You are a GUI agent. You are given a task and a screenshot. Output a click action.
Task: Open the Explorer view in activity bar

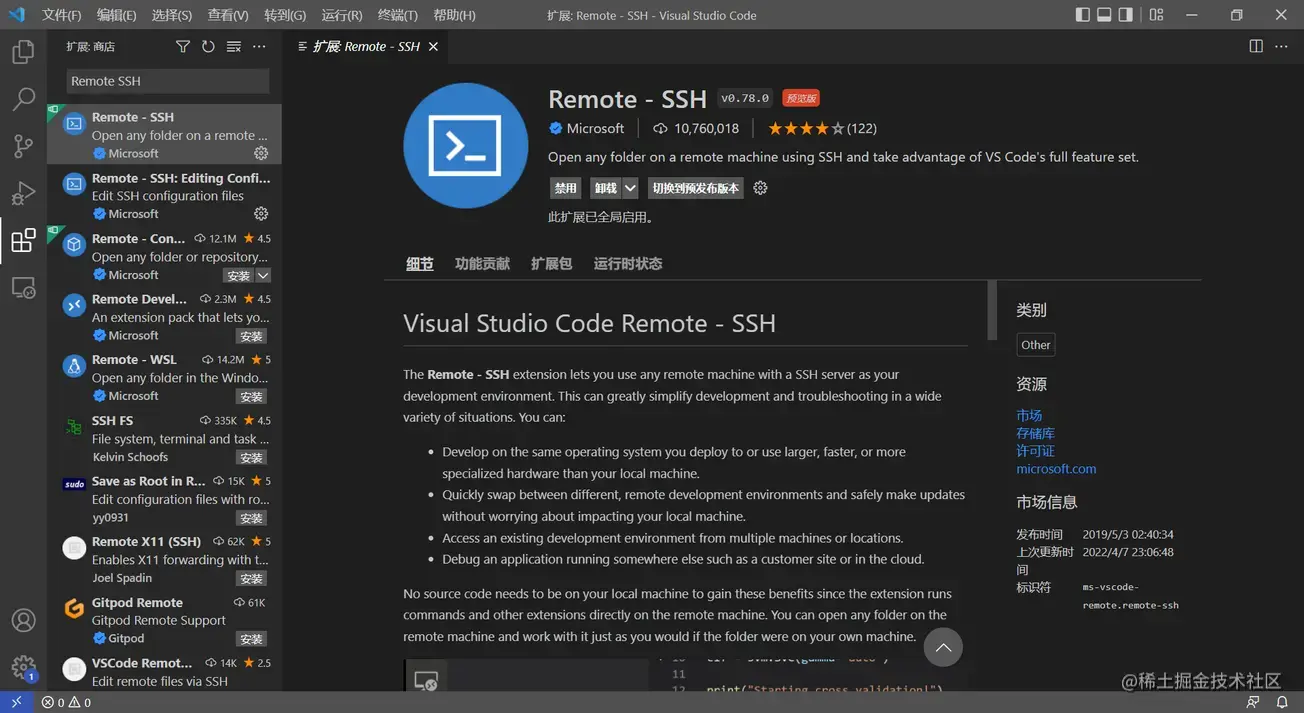point(23,52)
